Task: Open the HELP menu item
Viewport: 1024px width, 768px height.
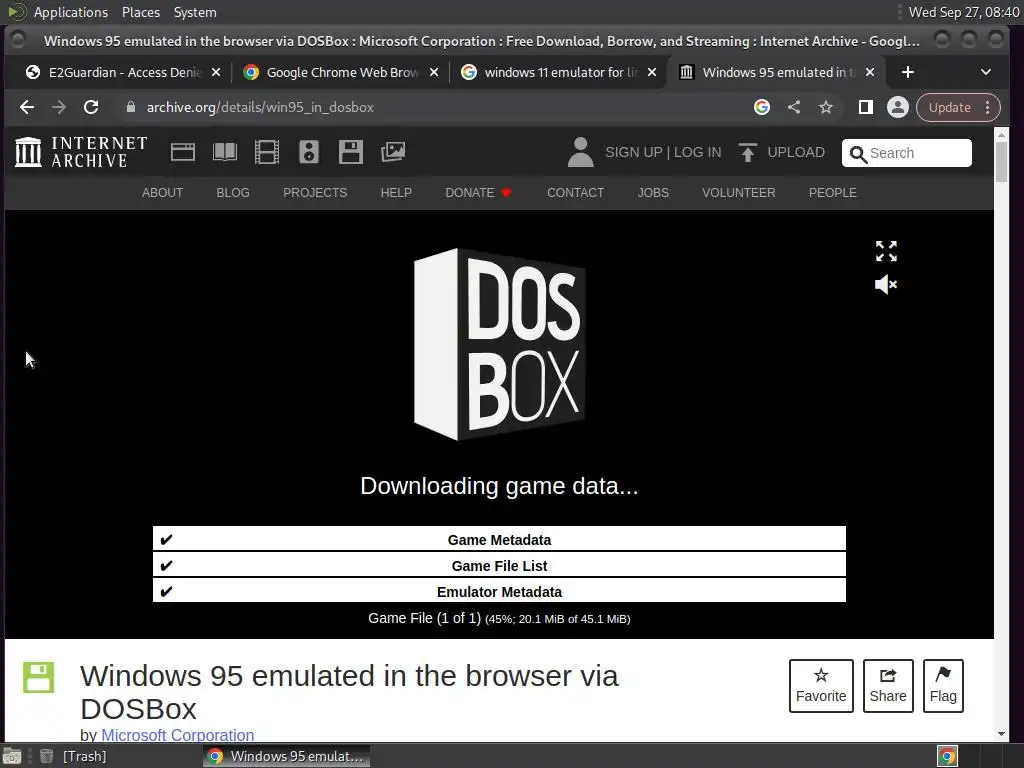Action: tap(396, 193)
